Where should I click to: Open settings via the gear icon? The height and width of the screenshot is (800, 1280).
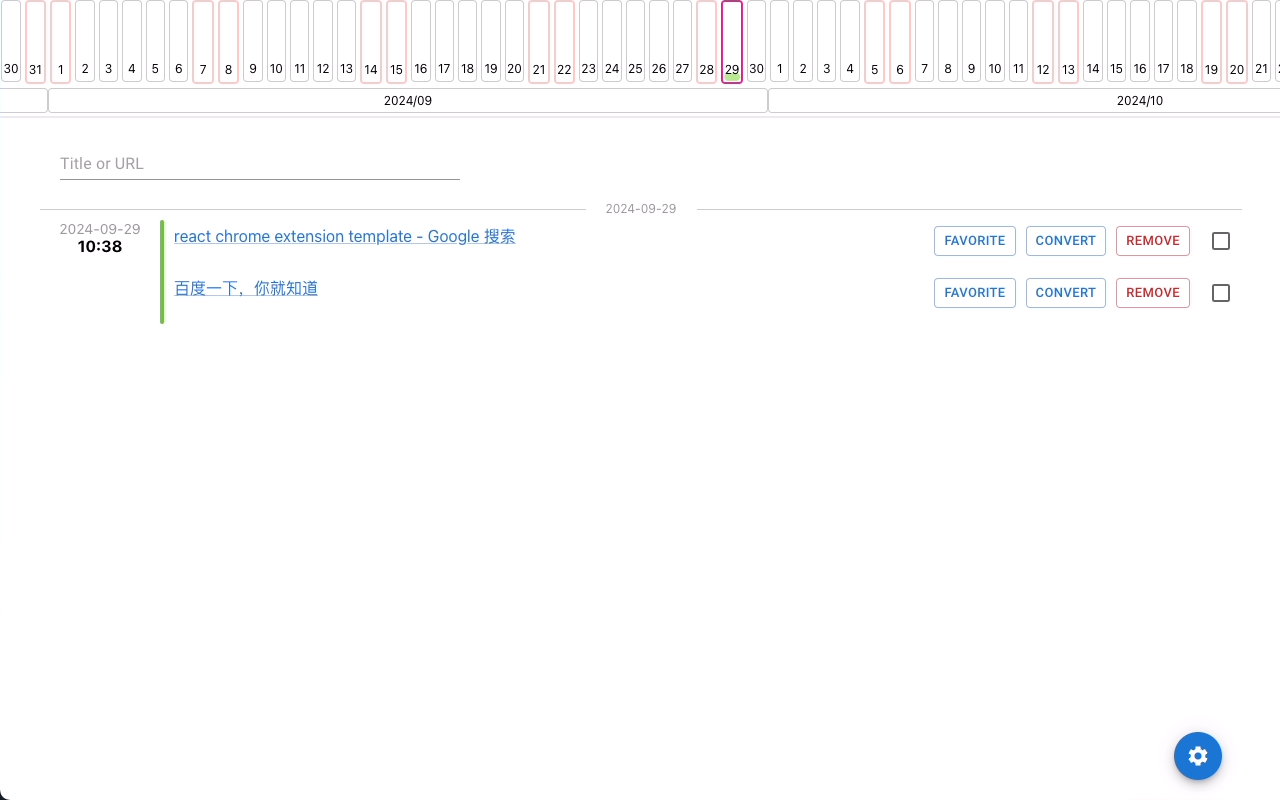(1198, 756)
